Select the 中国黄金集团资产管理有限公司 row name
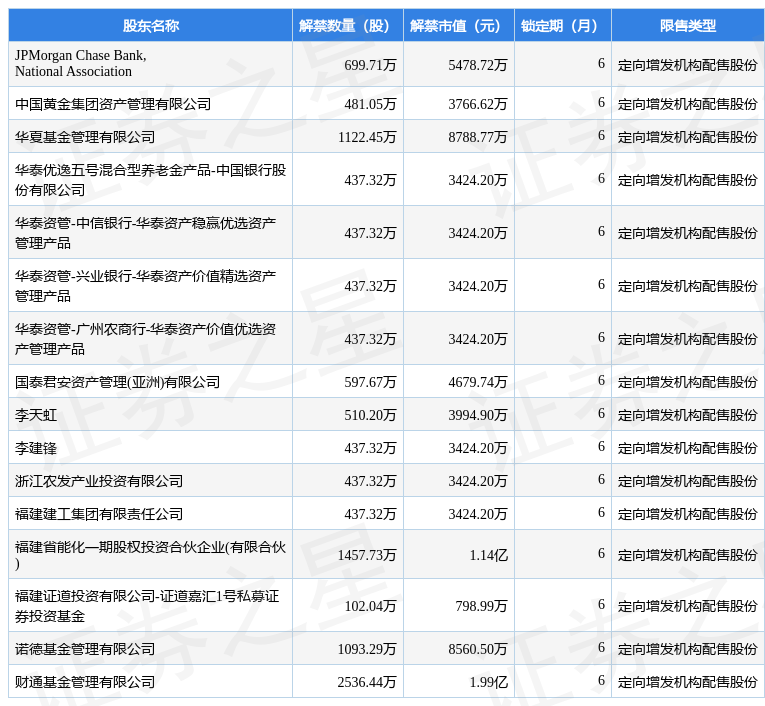The image size is (765, 706). click(x=113, y=104)
